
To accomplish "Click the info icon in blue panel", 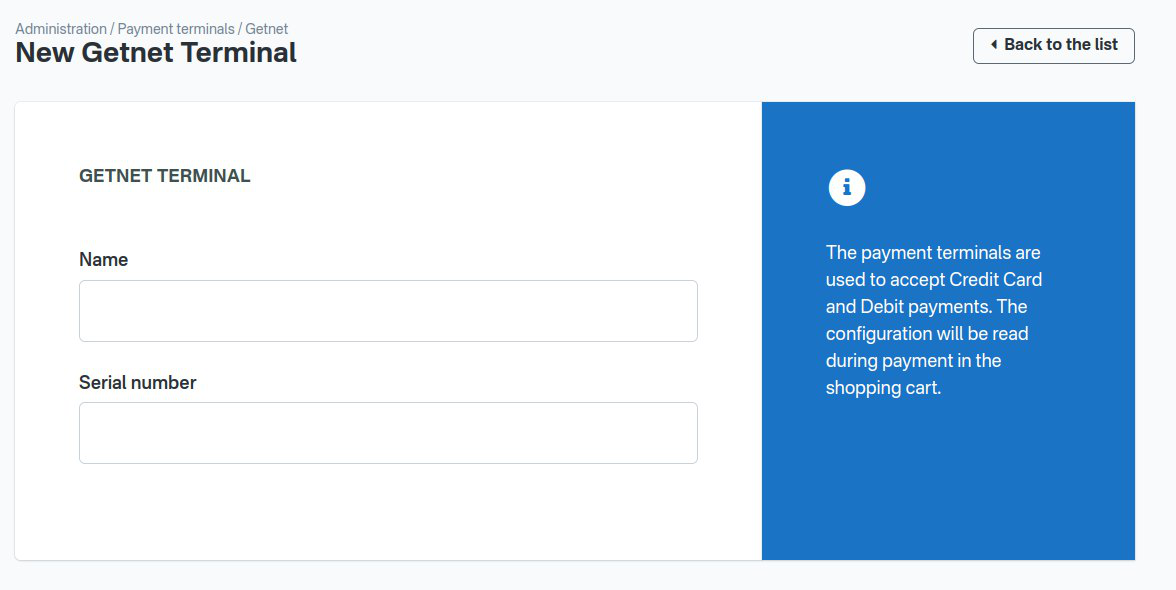I will pos(847,188).
